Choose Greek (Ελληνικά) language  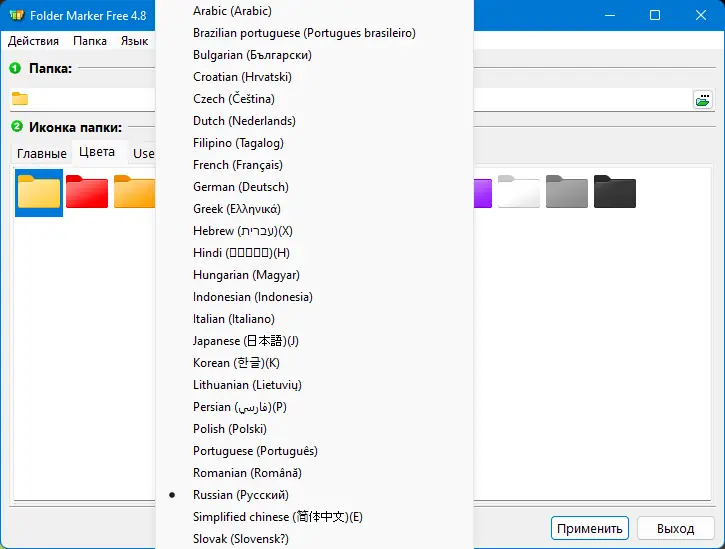[314, 209]
